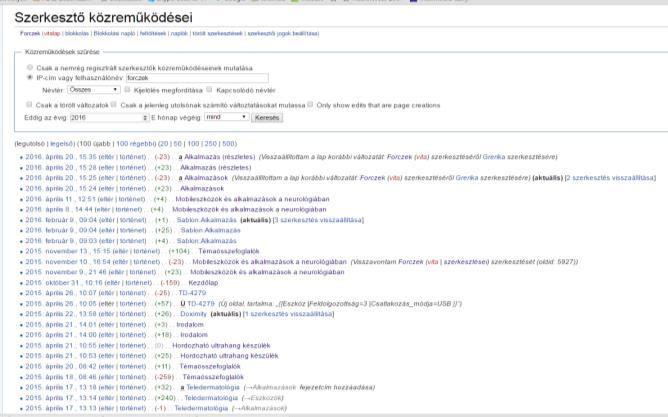Viewport: 668px width, 417px height.
Task: Show 50 results per page
Action: [x=178, y=144]
